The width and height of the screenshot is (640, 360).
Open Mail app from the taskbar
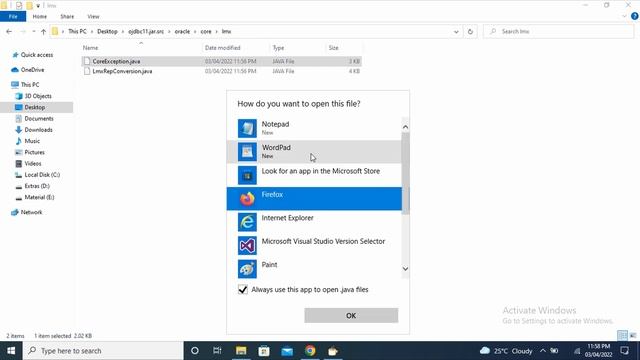(287, 351)
